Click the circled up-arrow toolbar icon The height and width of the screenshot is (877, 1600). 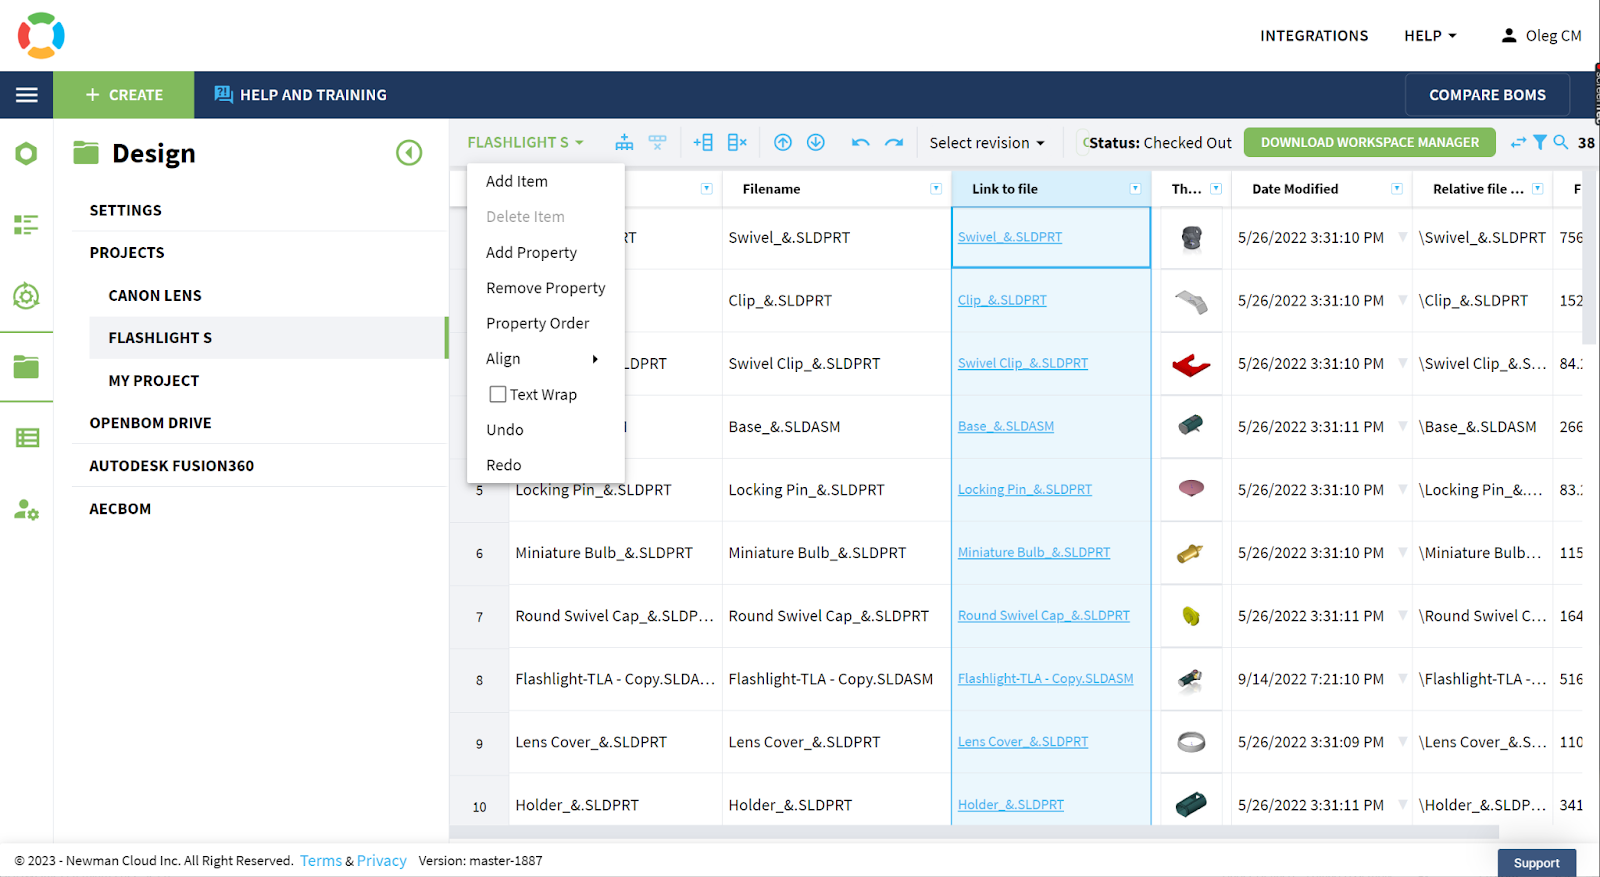(x=783, y=143)
